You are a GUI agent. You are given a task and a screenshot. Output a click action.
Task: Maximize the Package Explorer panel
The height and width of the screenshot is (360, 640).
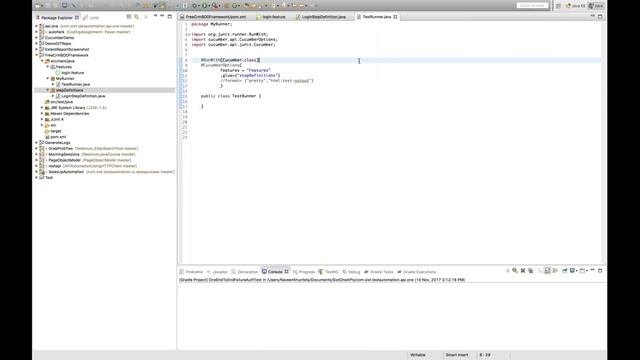169,16
